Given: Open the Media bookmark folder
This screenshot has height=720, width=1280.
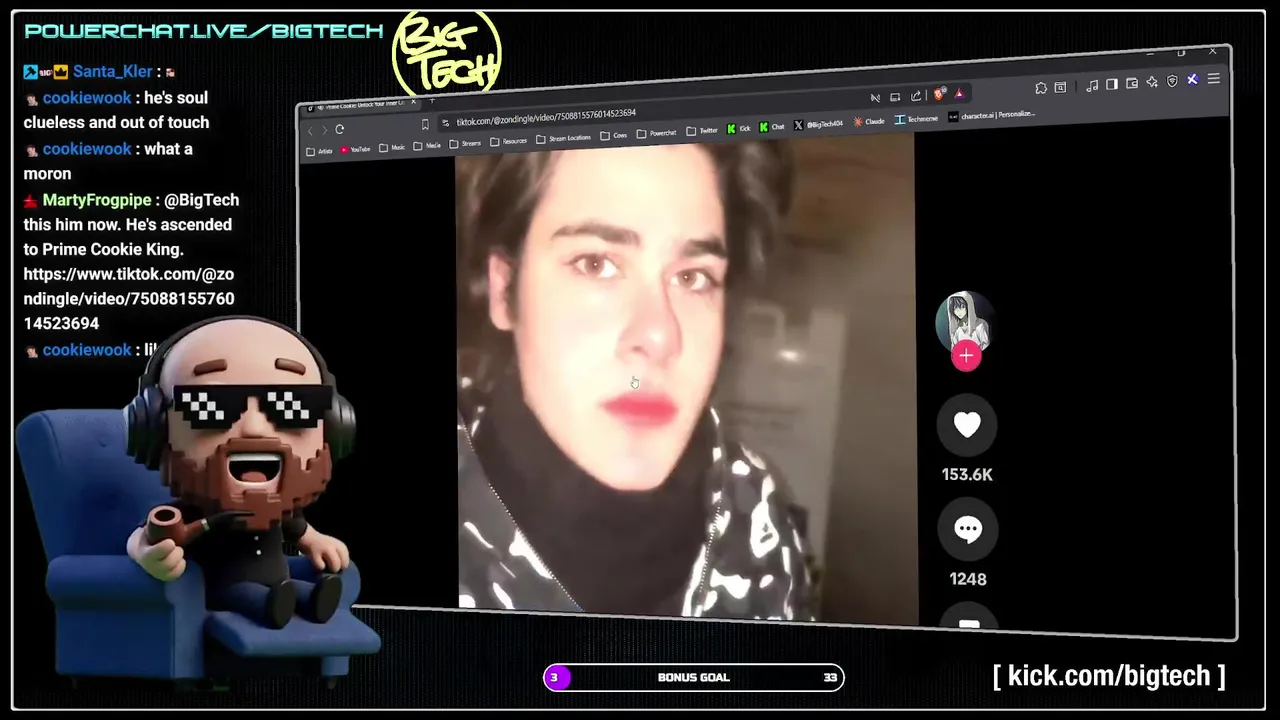Looking at the screenshot, I should coord(427,146).
